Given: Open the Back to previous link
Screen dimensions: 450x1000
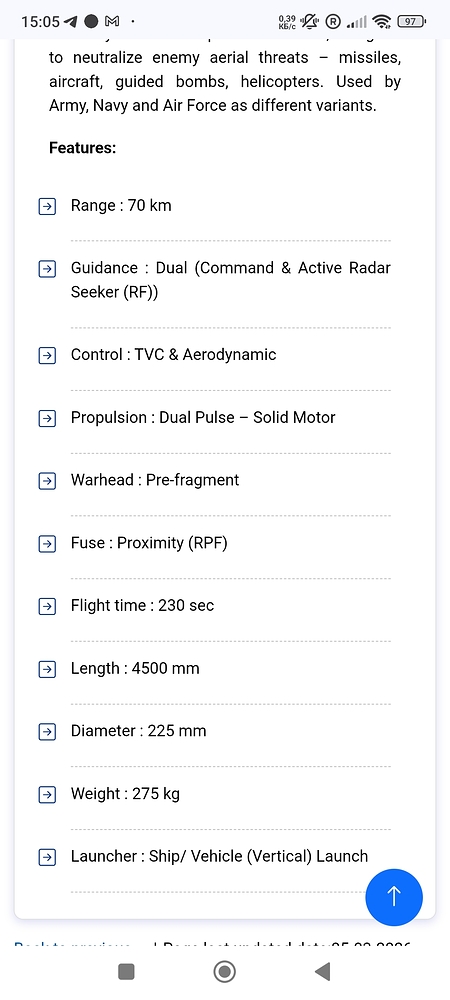Looking at the screenshot, I should click(73, 944).
